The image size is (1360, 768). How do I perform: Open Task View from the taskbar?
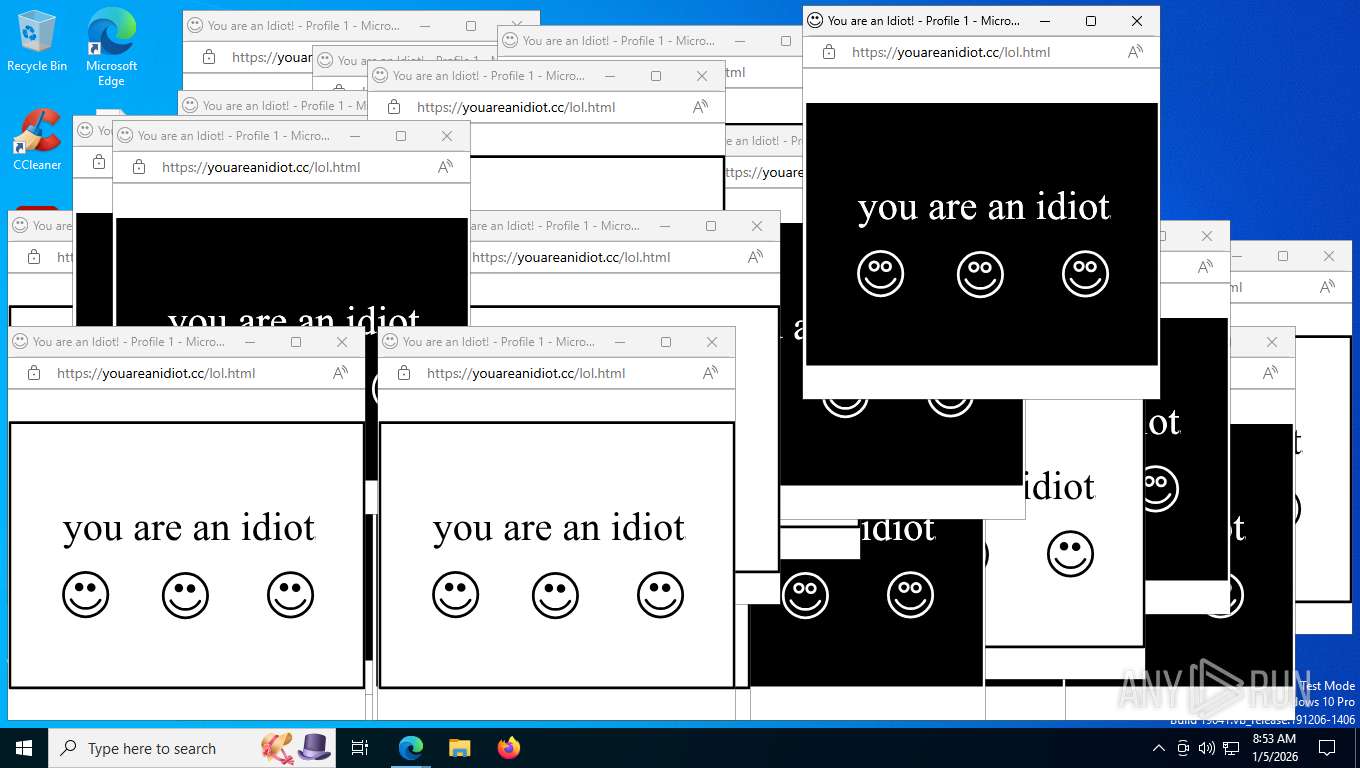[x=360, y=748]
